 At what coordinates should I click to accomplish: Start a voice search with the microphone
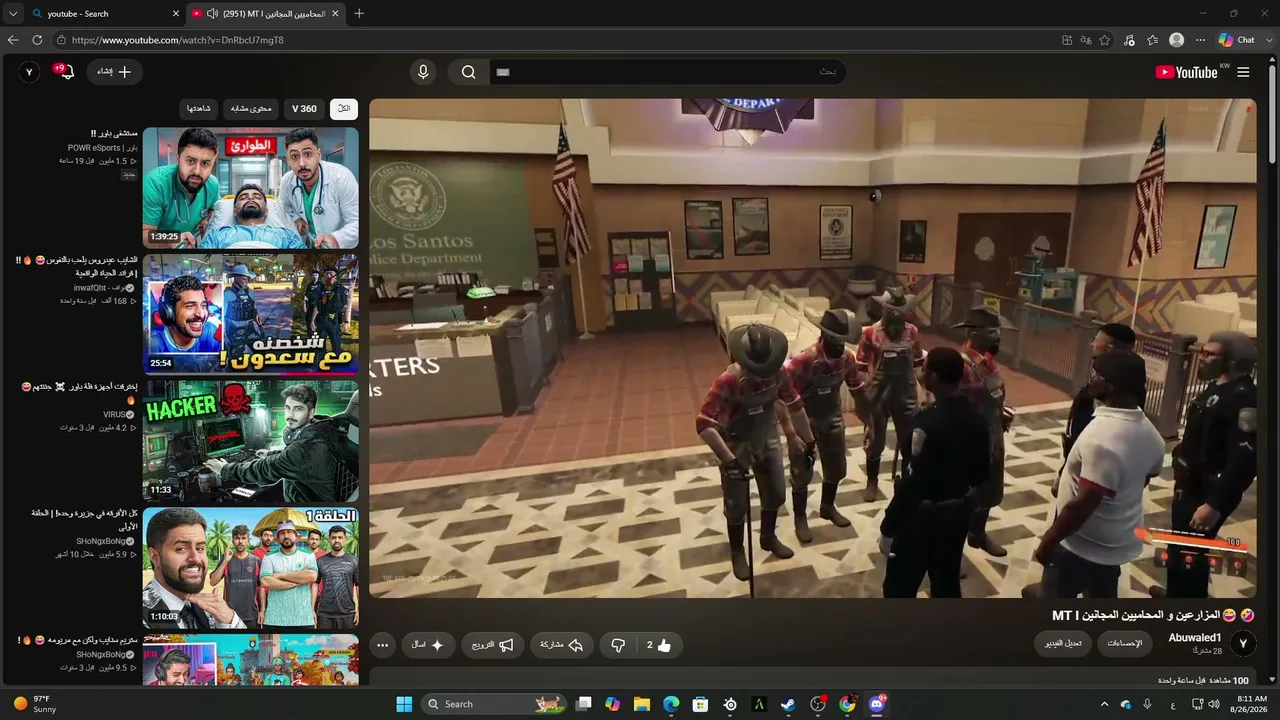(423, 72)
